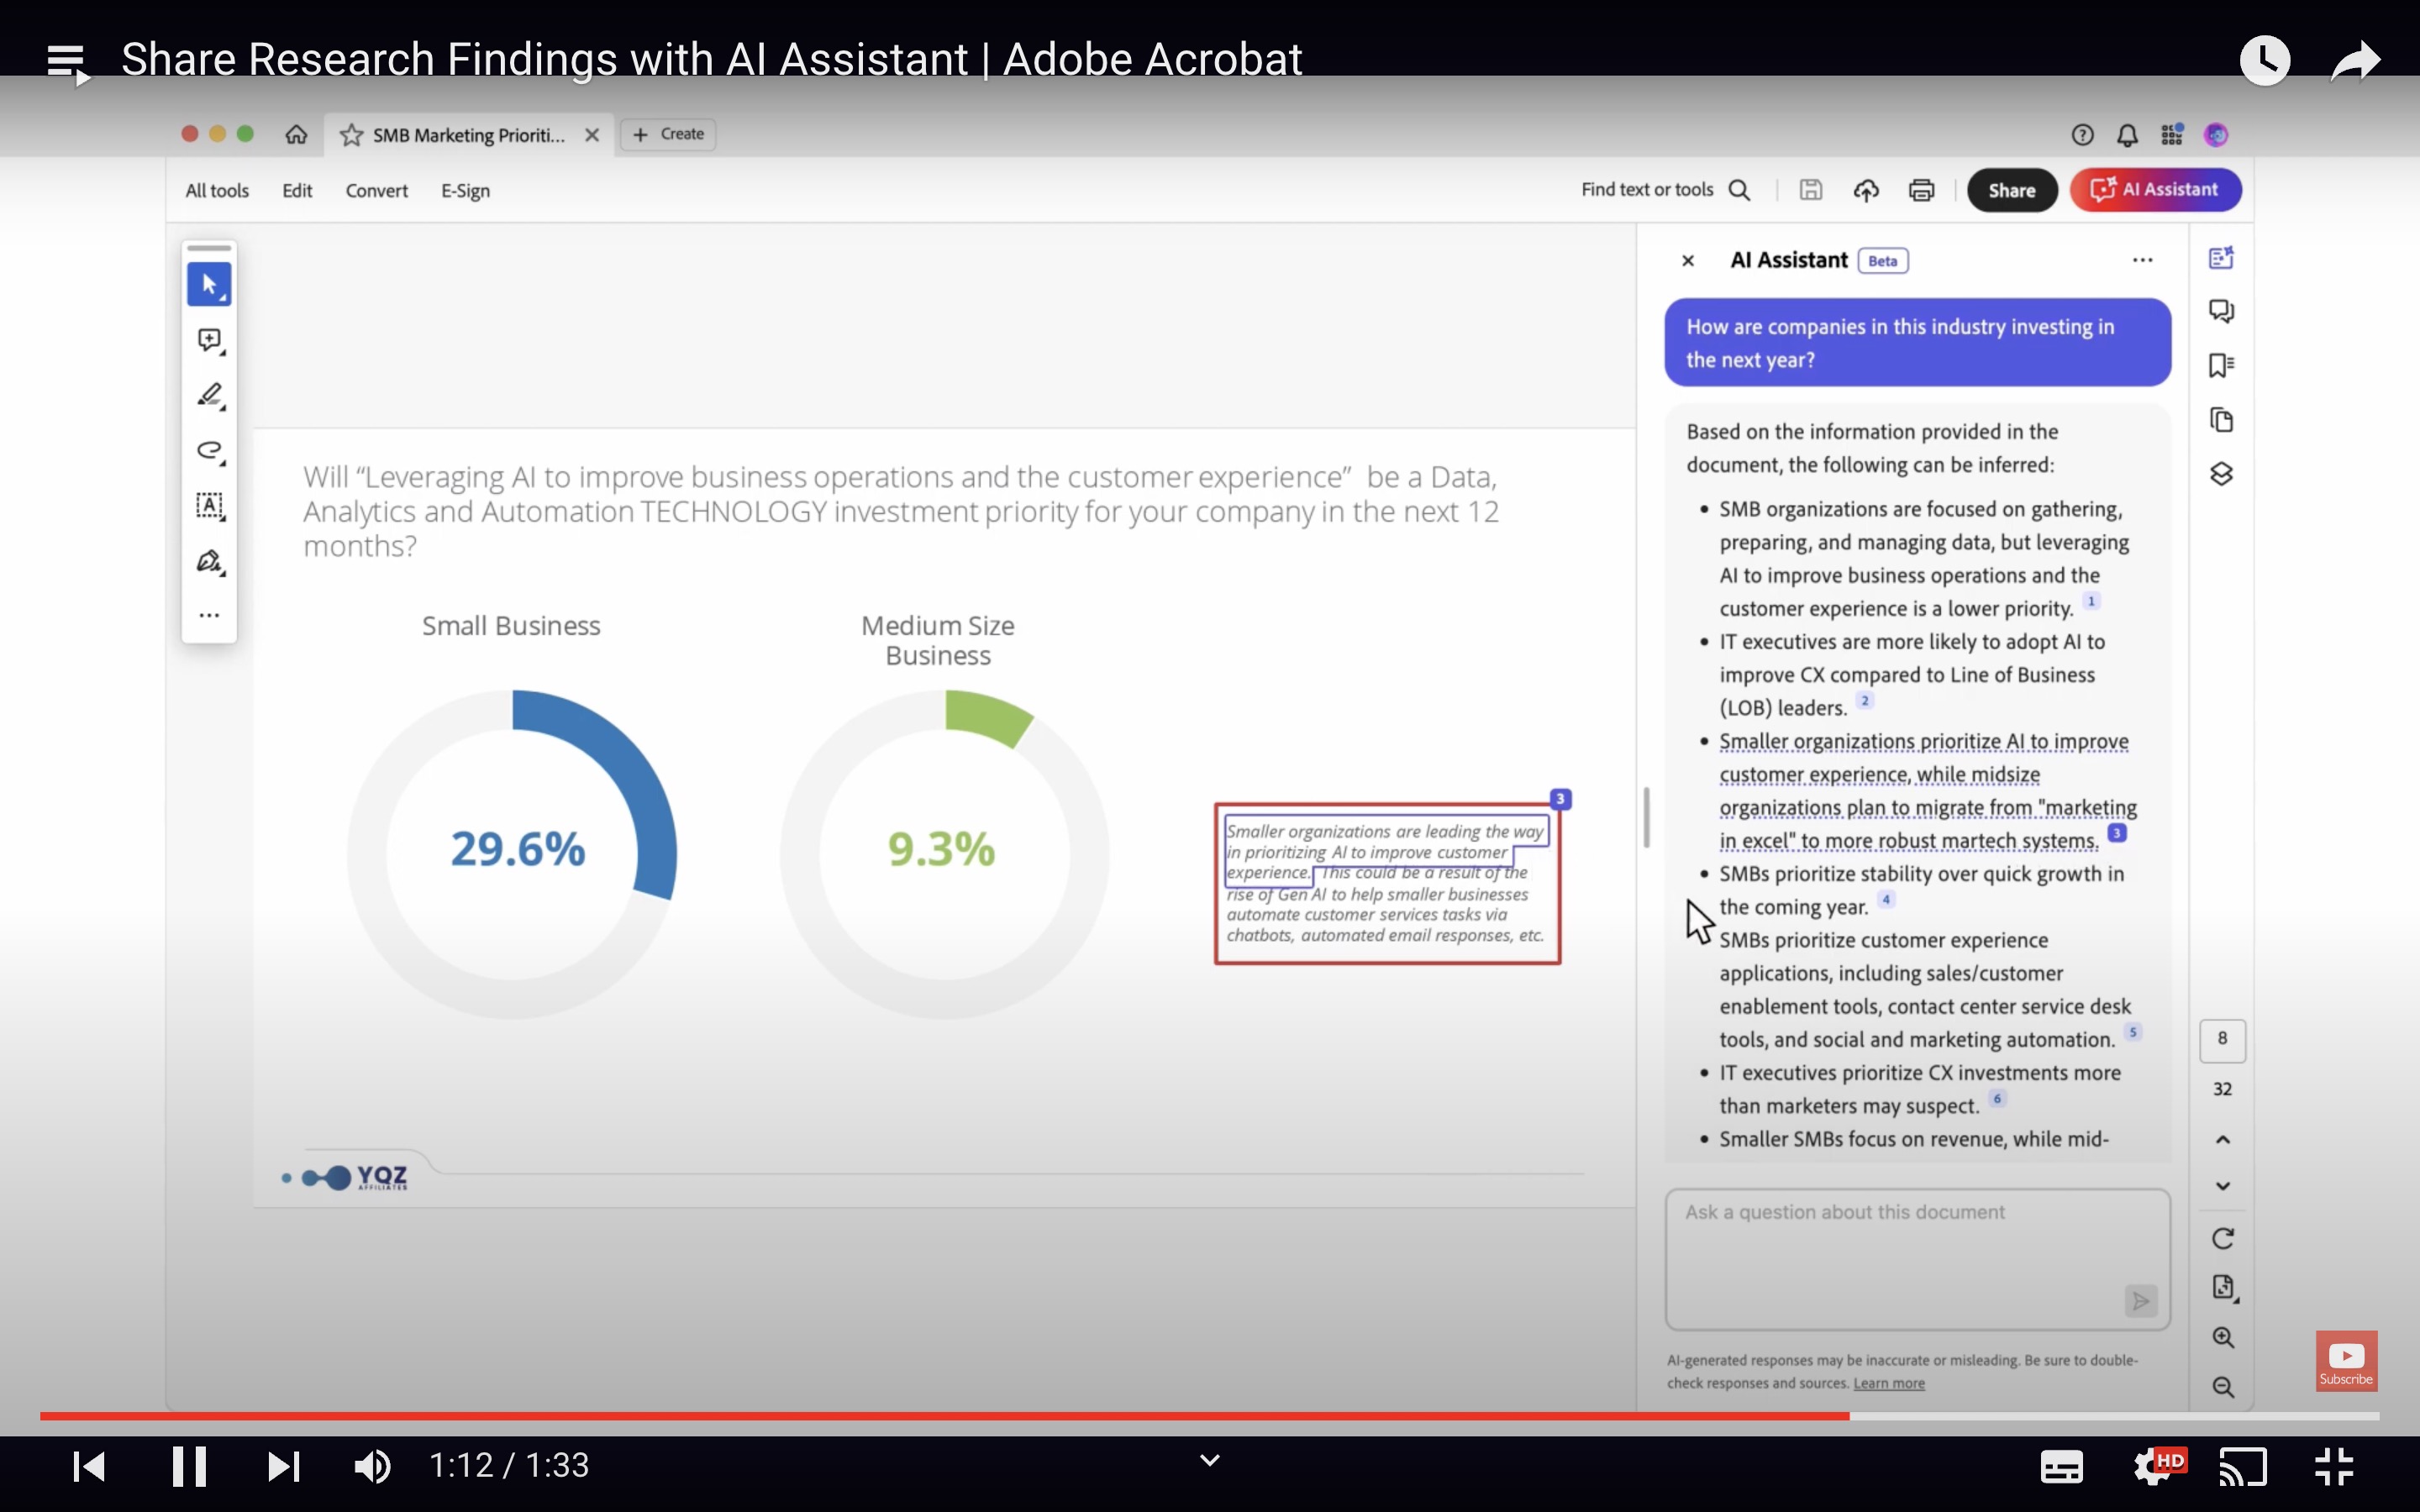2420x1512 pixels.
Task: Go to previous video
Action: click(89, 1467)
